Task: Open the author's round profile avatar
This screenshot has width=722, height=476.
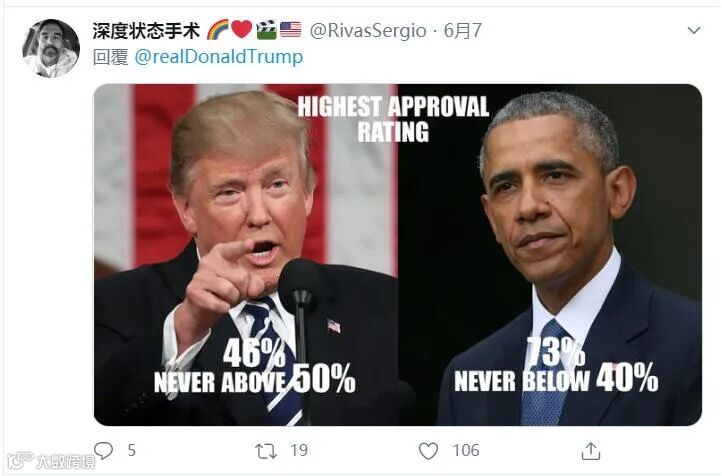Action: tap(51, 48)
